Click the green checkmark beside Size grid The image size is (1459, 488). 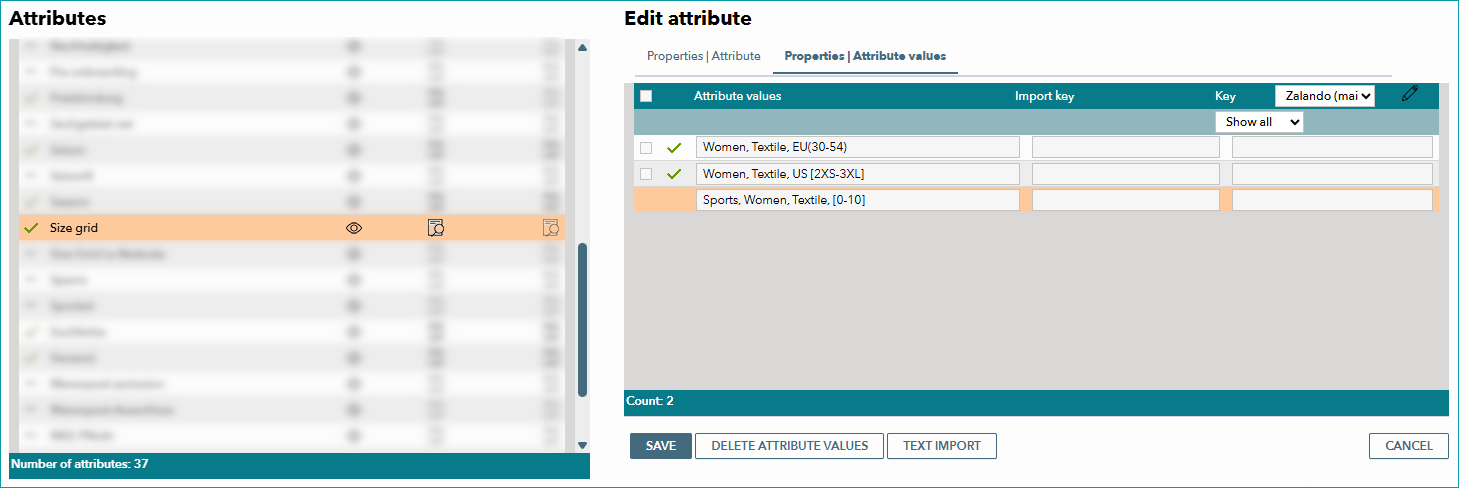tap(30, 228)
